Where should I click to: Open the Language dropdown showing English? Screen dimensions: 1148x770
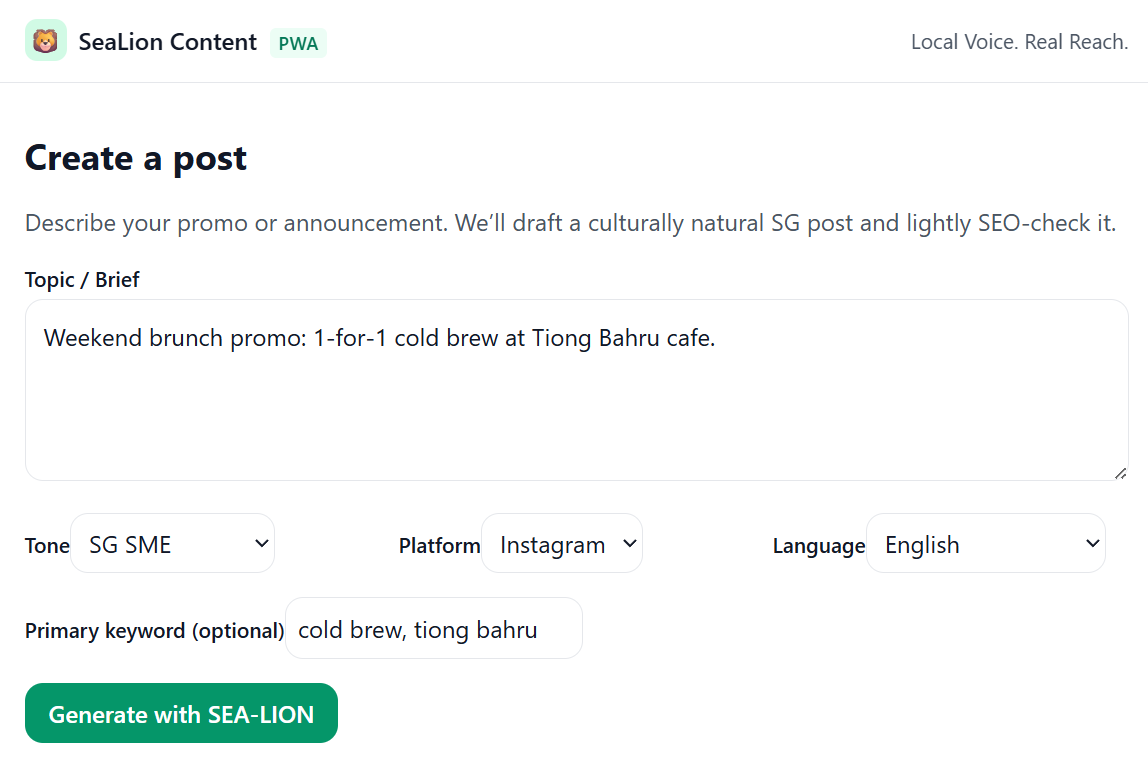pos(985,543)
